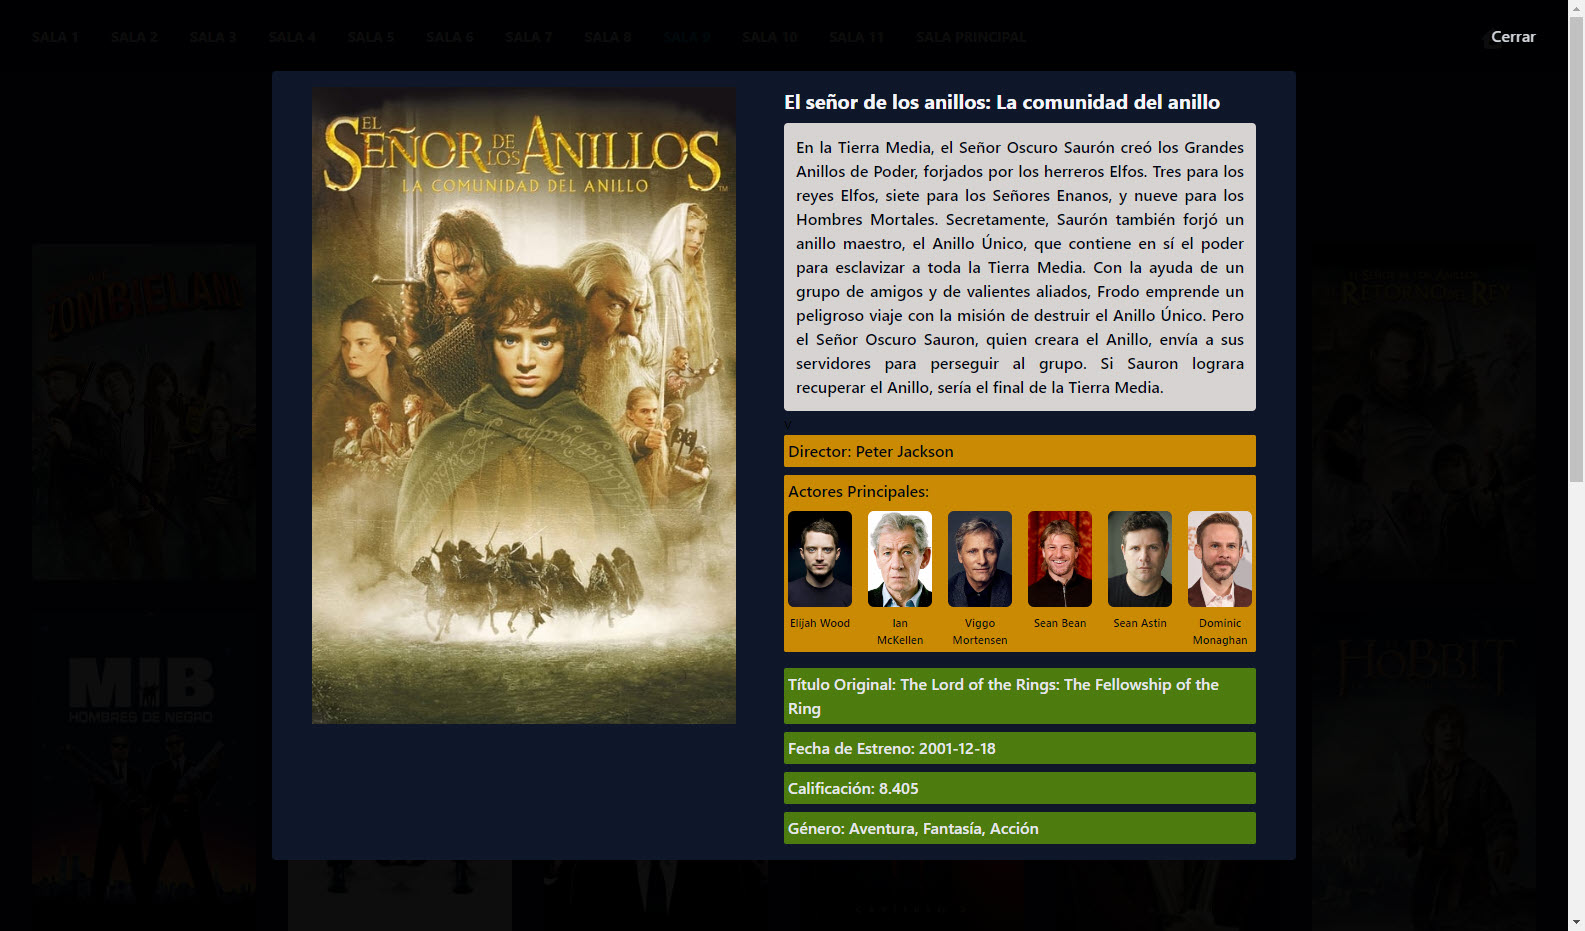1585x931 pixels.
Task: Click Sean Bean's actor photo
Action: (x=1059, y=559)
